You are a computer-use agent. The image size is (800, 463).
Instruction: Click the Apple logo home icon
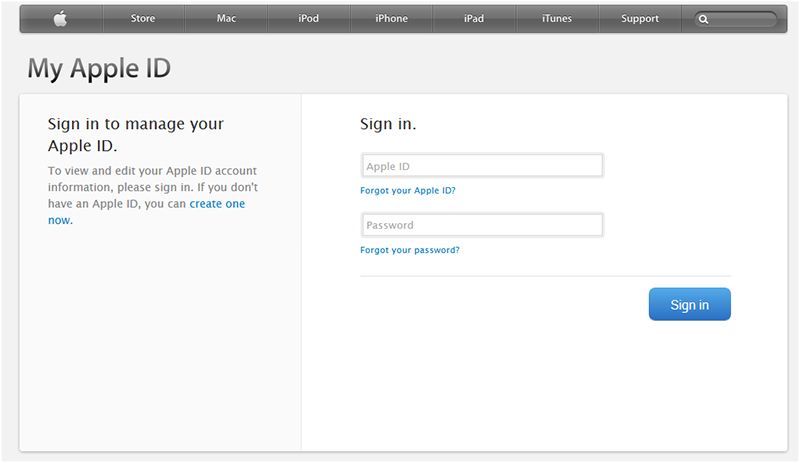pyautogui.click(x=61, y=19)
